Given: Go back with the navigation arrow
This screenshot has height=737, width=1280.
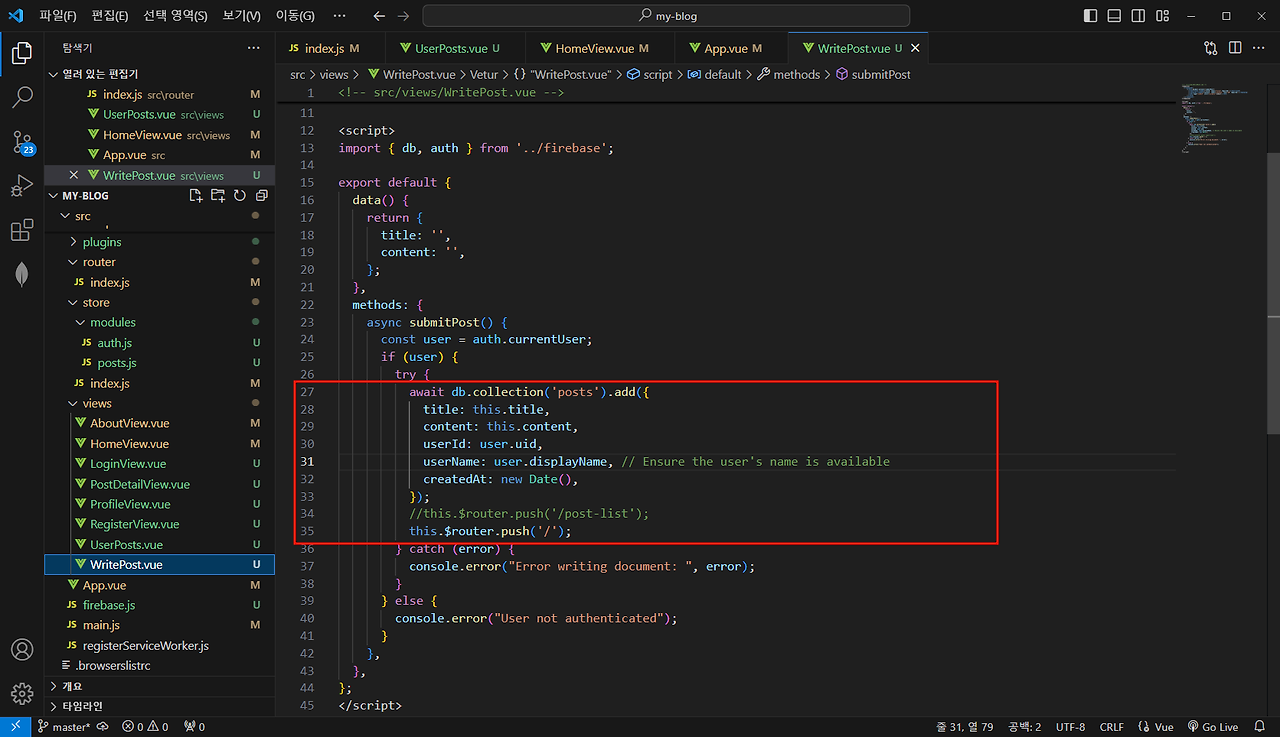Looking at the screenshot, I should coord(379,16).
